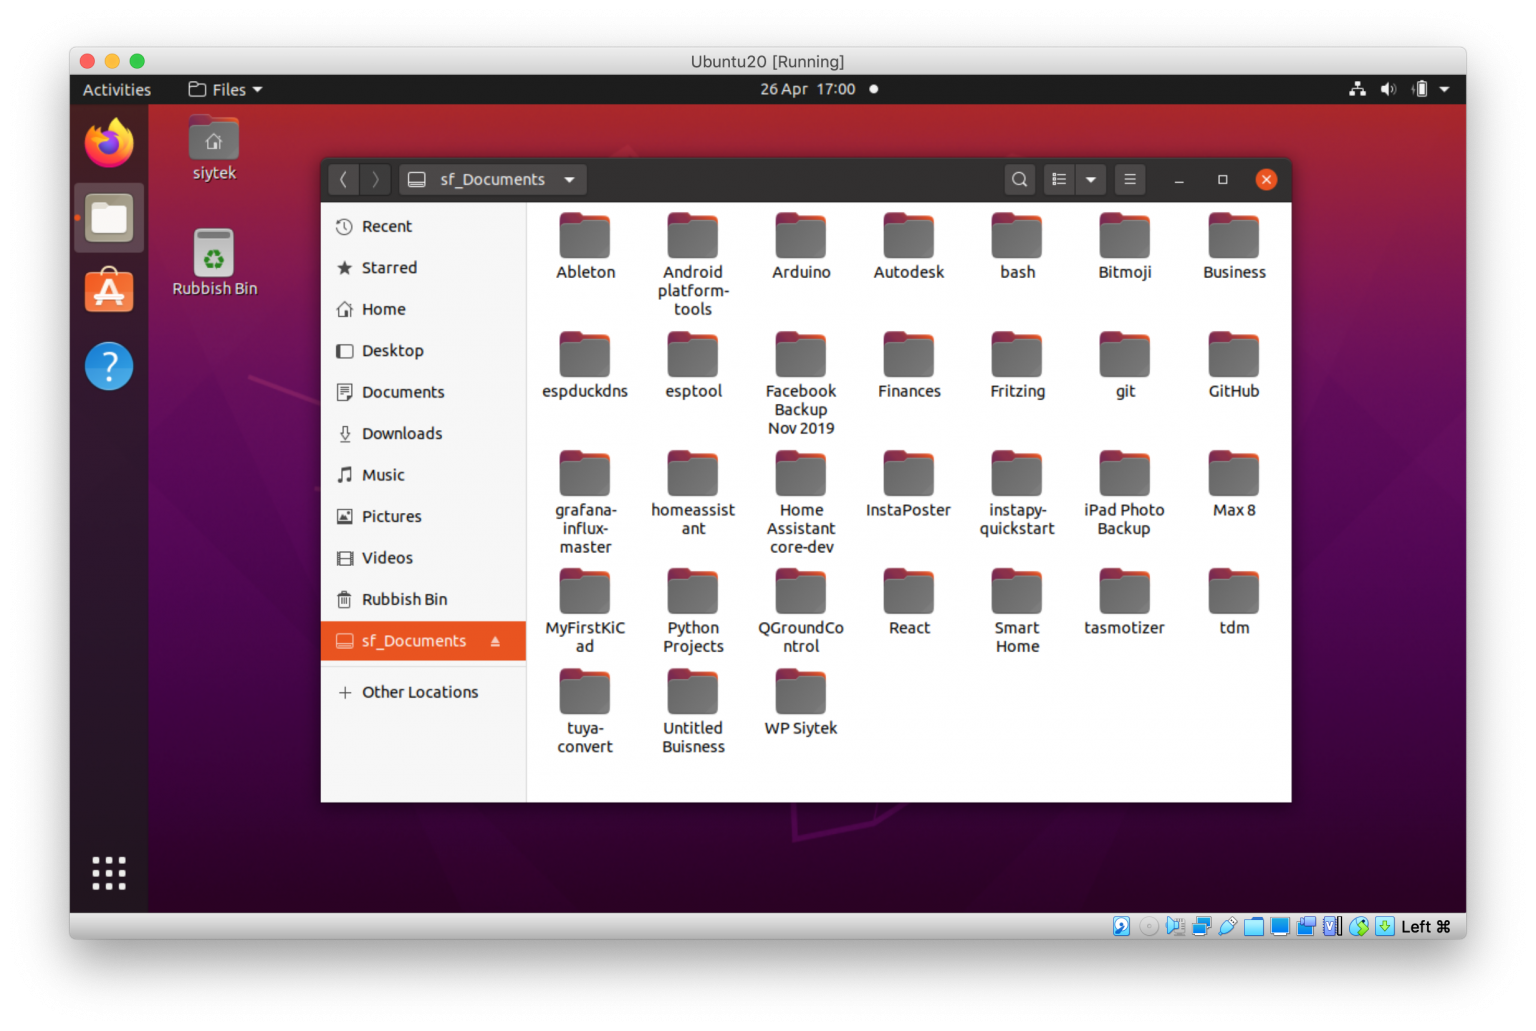
Task: Click the clock to toggle the calendar
Action: pyautogui.click(x=807, y=90)
